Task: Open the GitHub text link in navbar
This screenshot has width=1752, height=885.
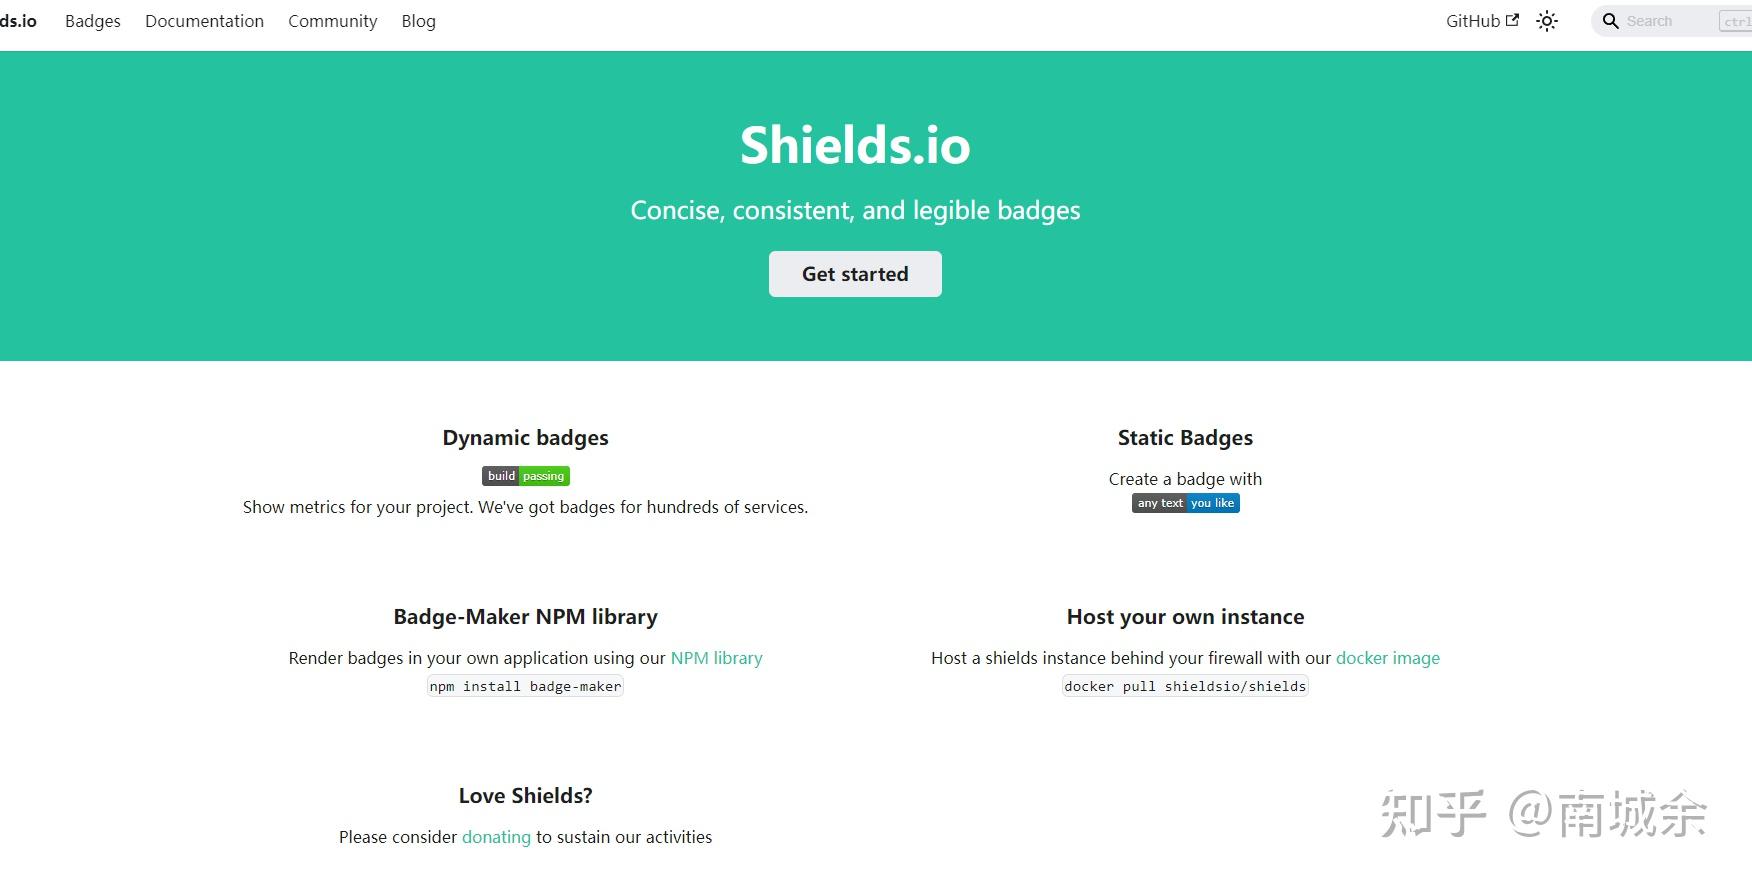Action: 1472,21
